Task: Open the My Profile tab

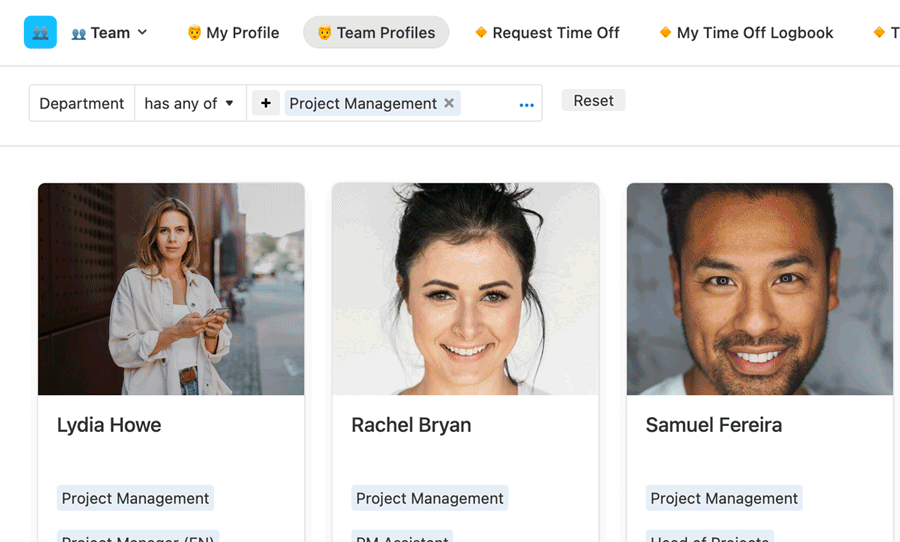Action: [233, 33]
